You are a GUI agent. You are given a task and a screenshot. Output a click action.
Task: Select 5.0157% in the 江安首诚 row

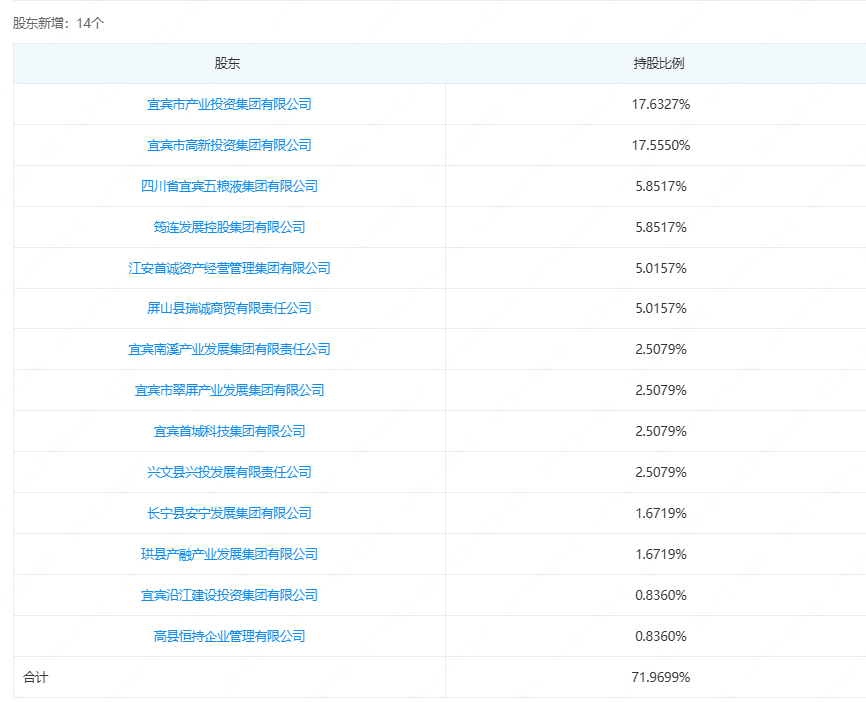point(661,268)
